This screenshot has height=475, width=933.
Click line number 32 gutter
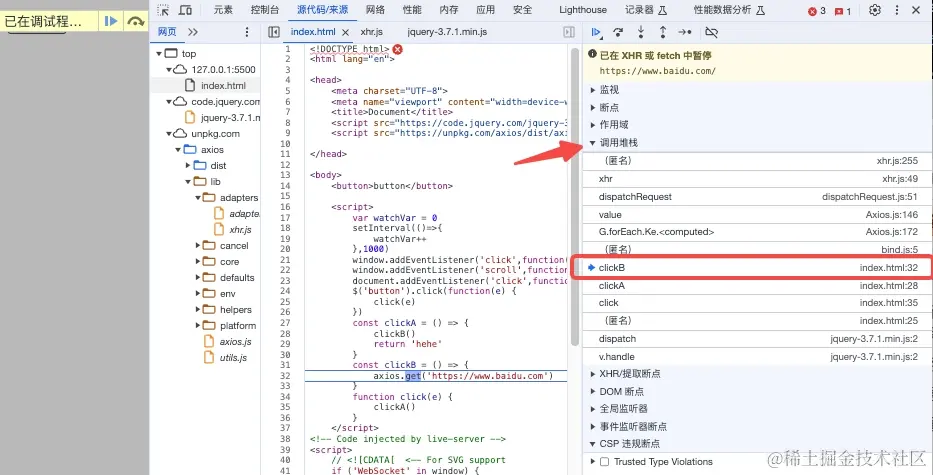tap(286, 376)
